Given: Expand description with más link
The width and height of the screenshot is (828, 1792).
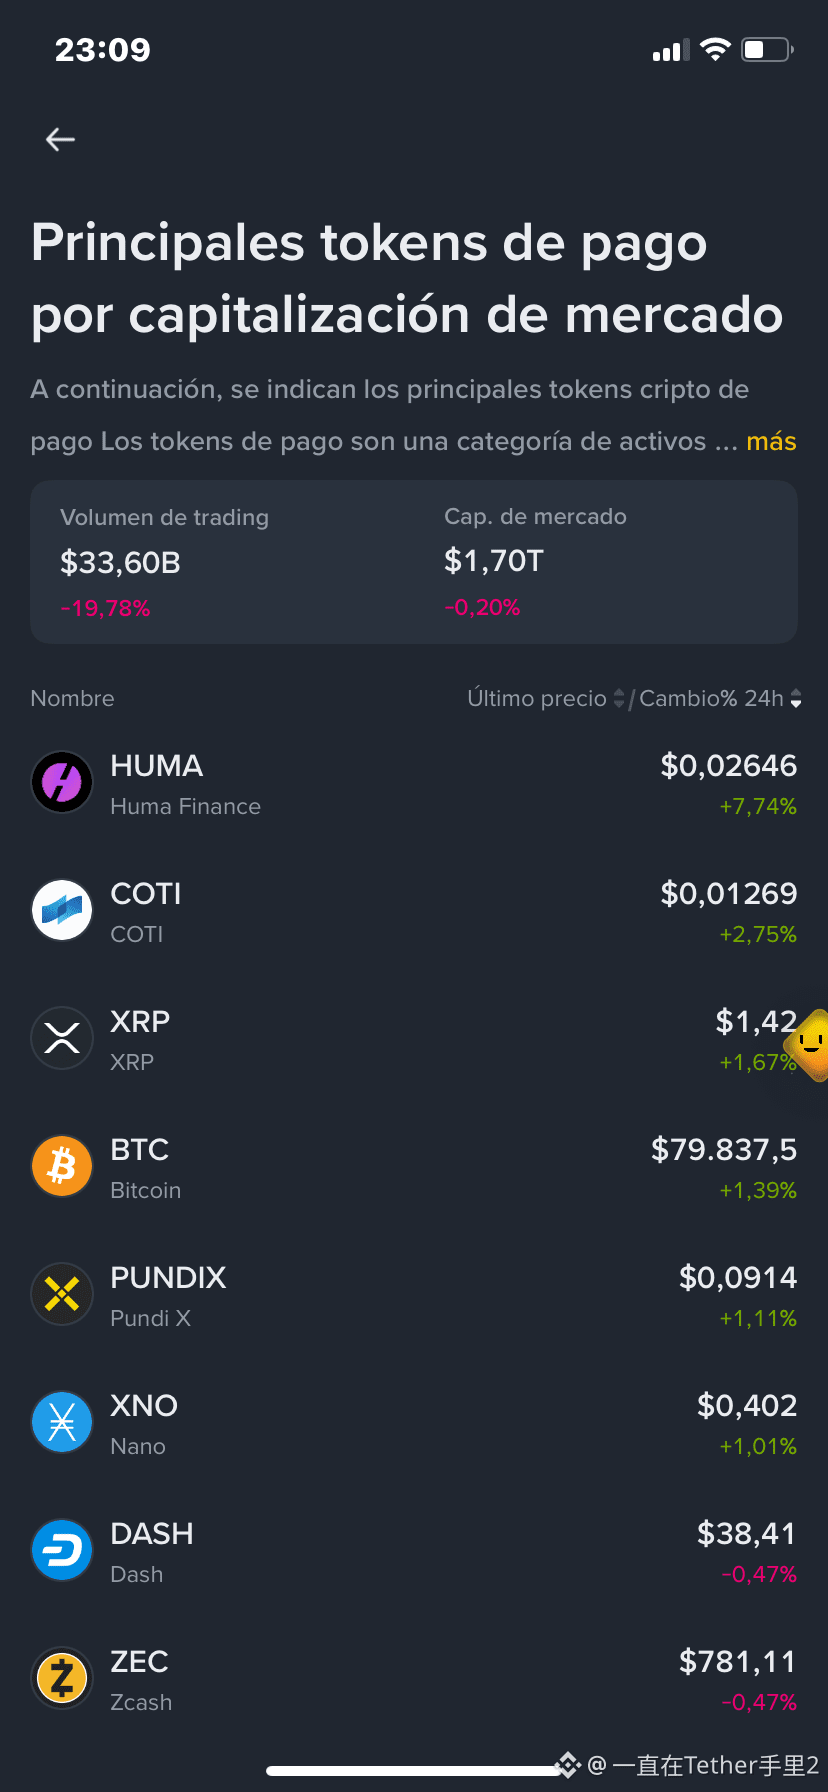Looking at the screenshot, I should tap(771, 441).
